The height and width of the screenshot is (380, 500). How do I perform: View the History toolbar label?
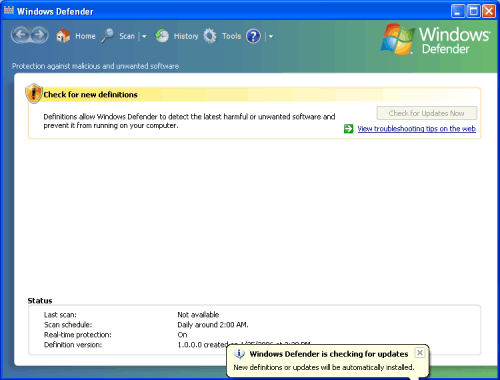coord(186,36)
